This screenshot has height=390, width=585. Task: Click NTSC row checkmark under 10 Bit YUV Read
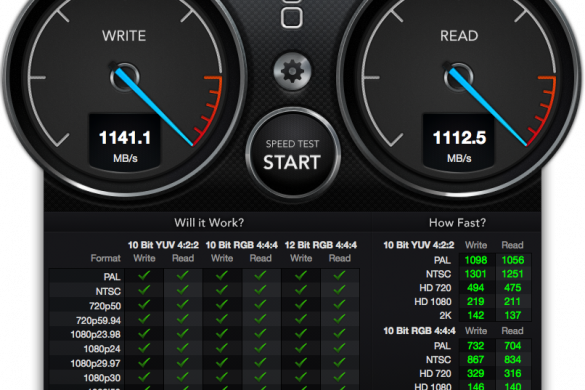click(182, 290)
